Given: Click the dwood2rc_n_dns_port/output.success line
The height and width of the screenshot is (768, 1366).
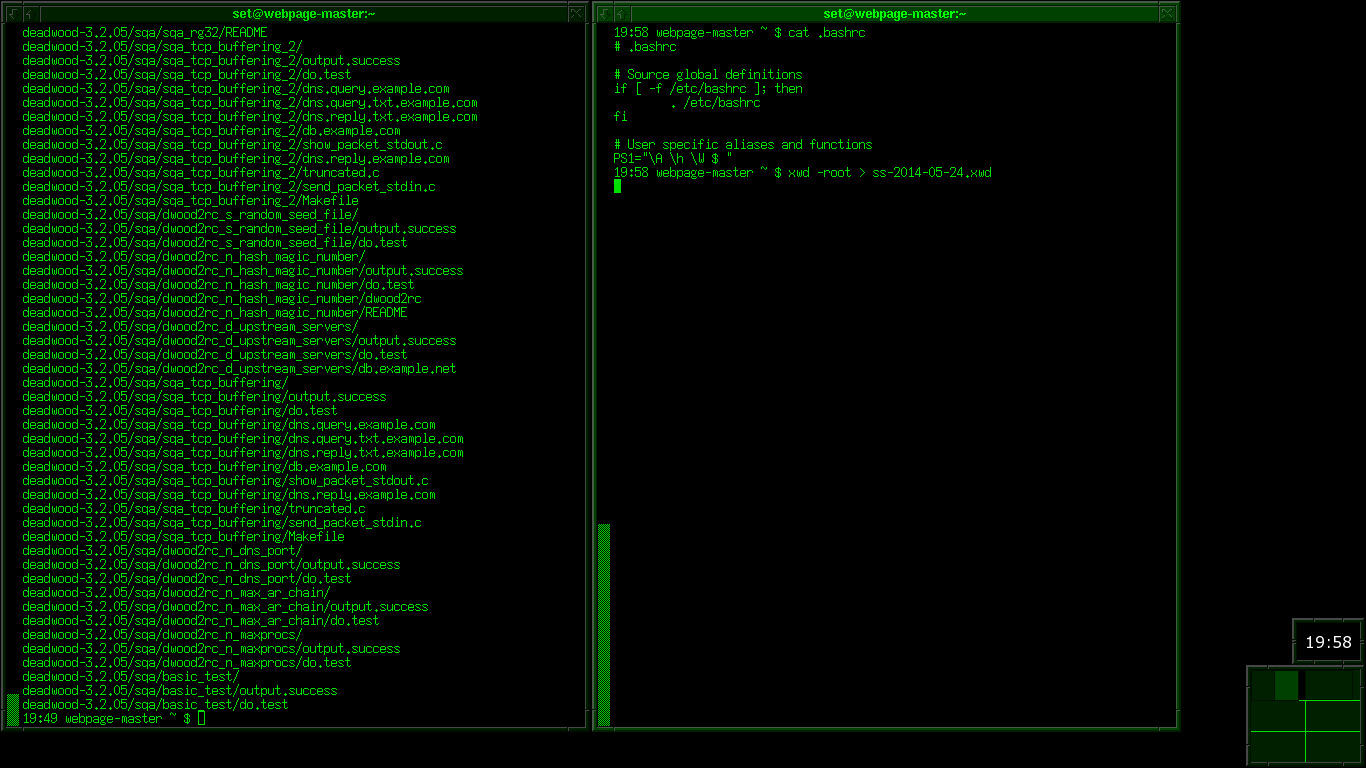Looking at the screenshot, I should (211, 564).
